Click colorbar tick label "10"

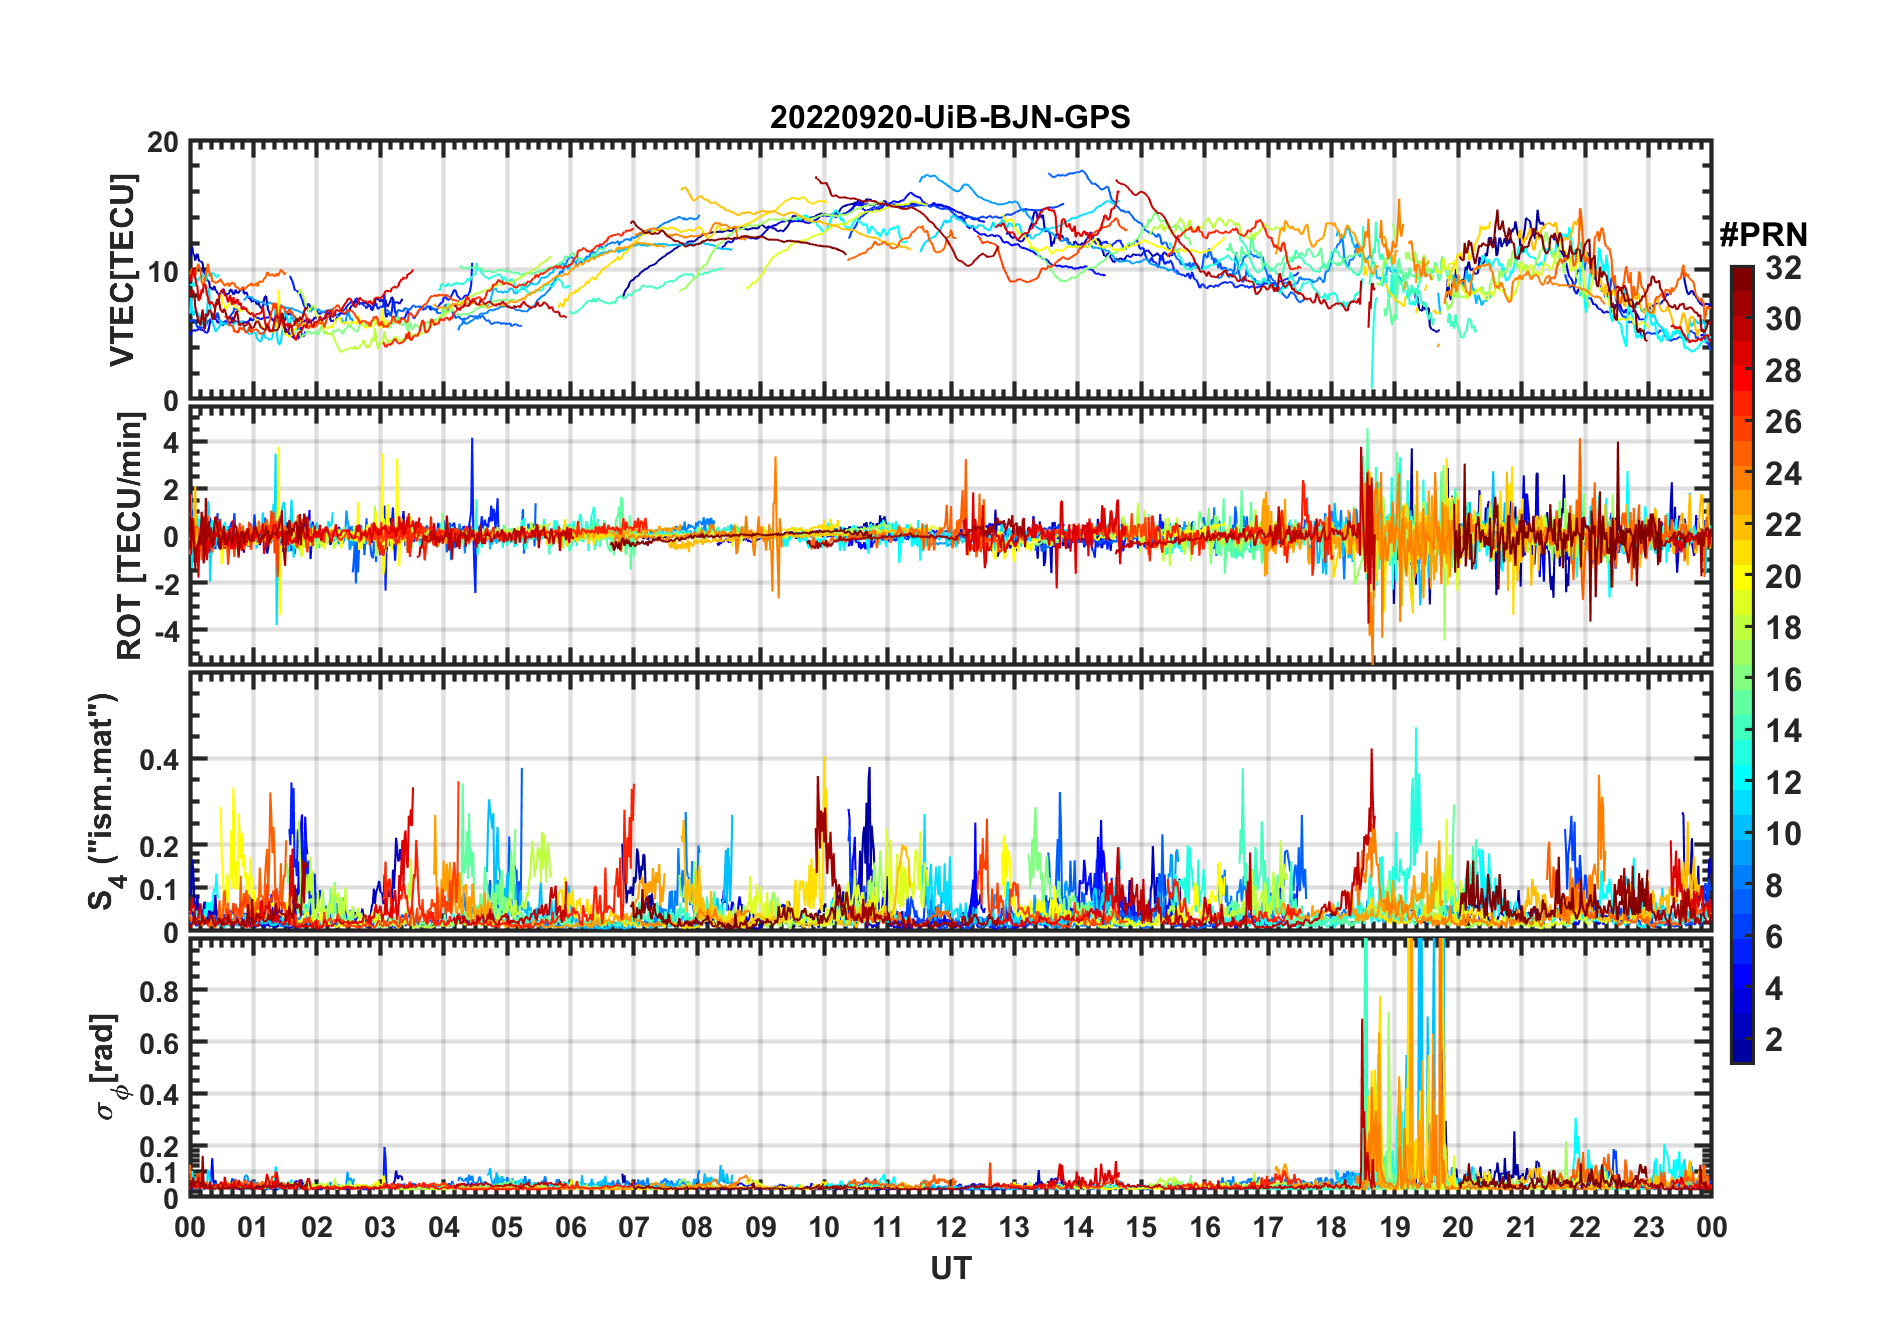coord(1783,834)
